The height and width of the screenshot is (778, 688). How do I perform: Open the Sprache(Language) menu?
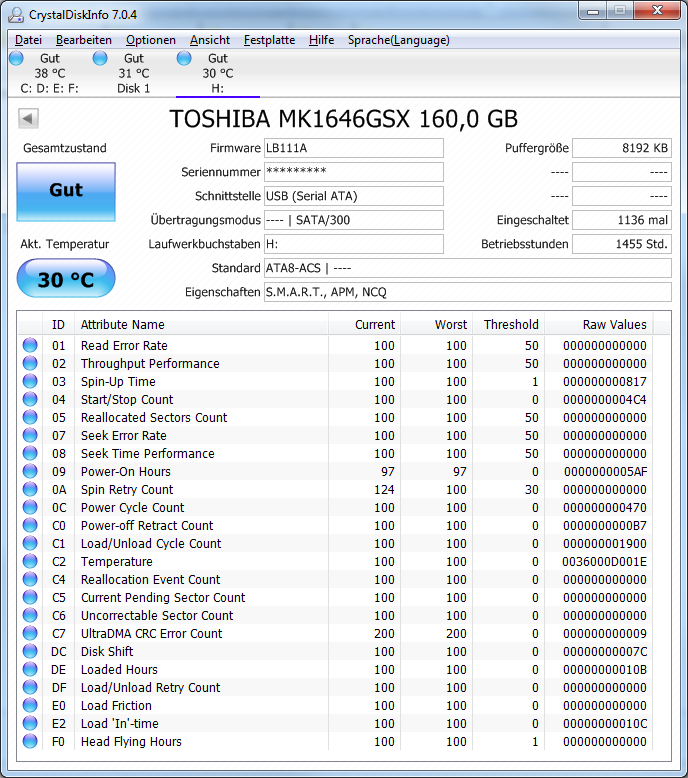[399, 40]
